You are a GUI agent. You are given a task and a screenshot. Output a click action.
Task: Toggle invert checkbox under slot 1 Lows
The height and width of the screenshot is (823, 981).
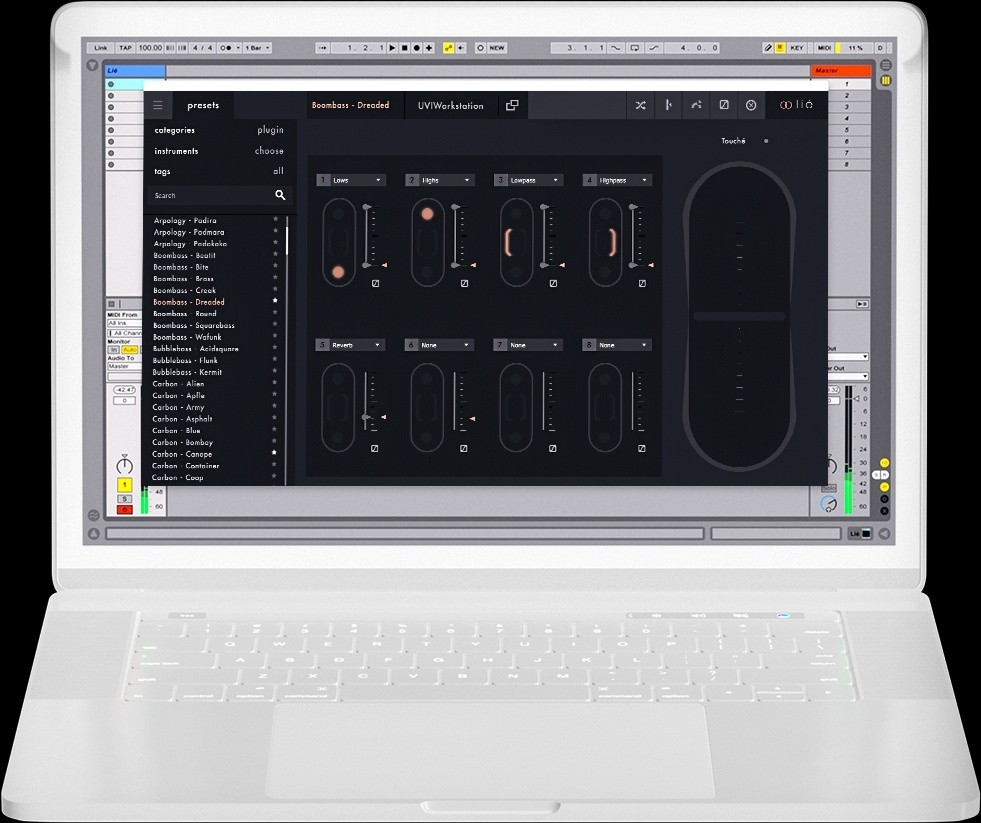(375, 284)
